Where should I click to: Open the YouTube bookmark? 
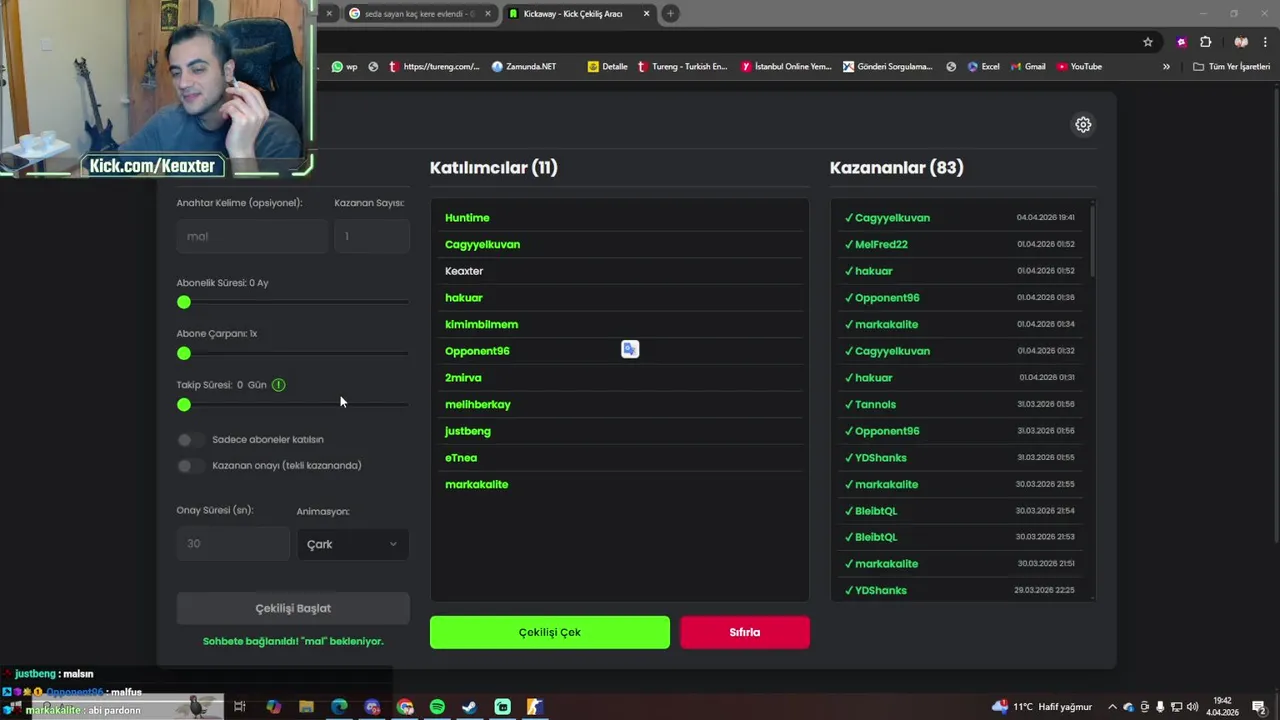coord(1080,67)
